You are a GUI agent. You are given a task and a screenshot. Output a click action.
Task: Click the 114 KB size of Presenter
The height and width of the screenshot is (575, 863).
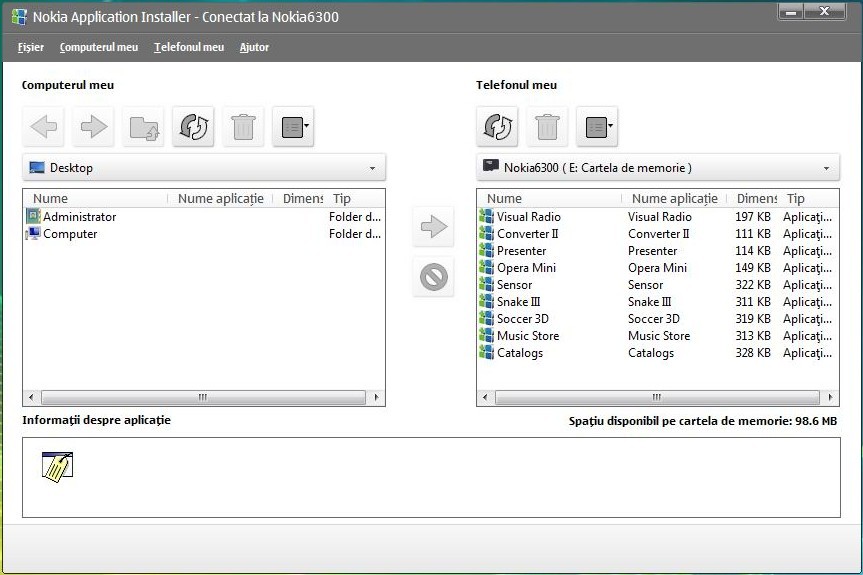point(753,251)
